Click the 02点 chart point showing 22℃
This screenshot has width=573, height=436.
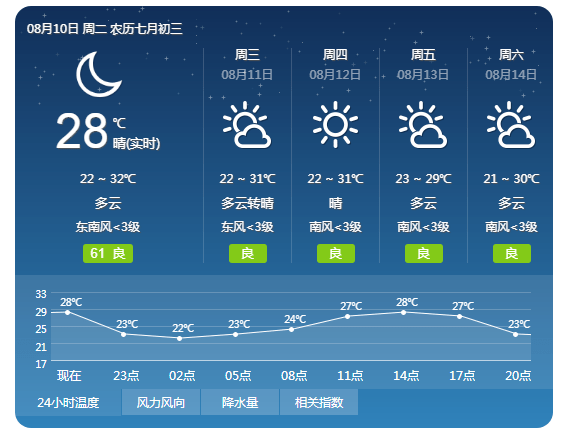point(179,338)
